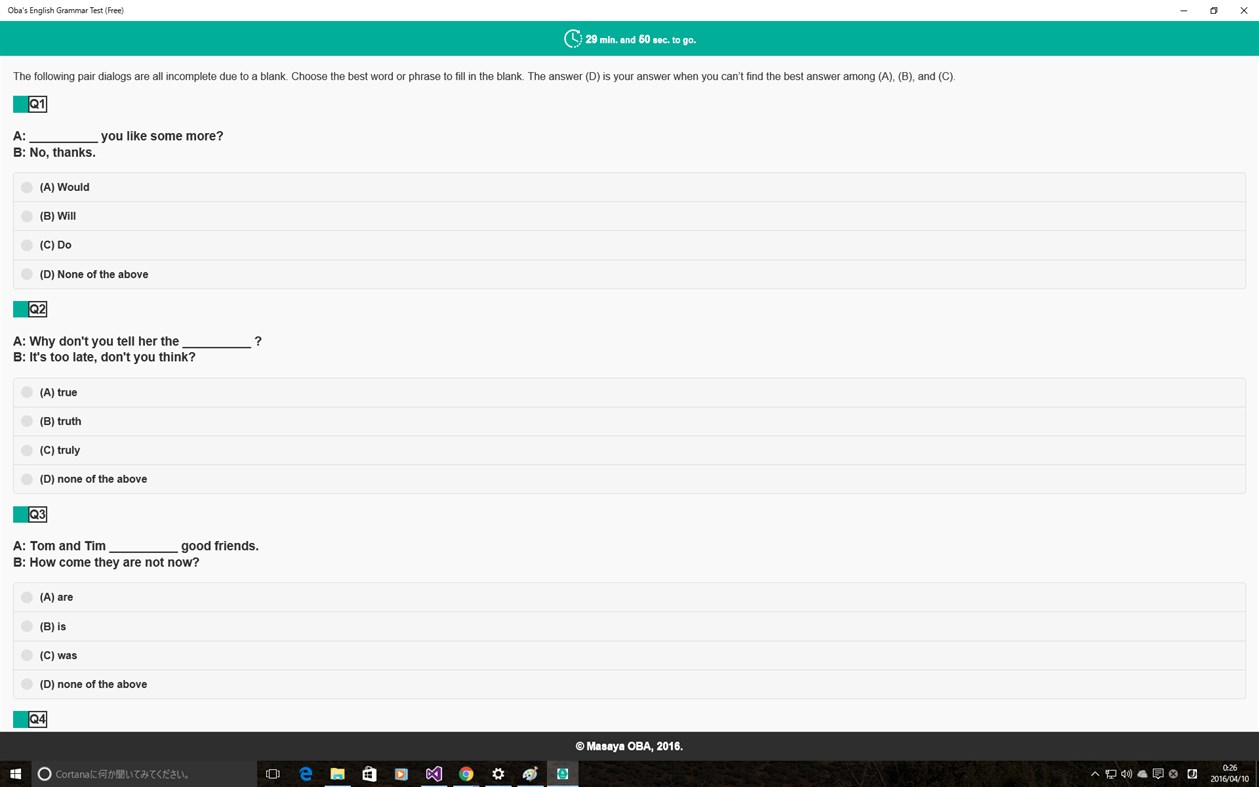Launch the Movies & TV app
The height and width of the screenshot is (787, 1259).
(401, 773)
